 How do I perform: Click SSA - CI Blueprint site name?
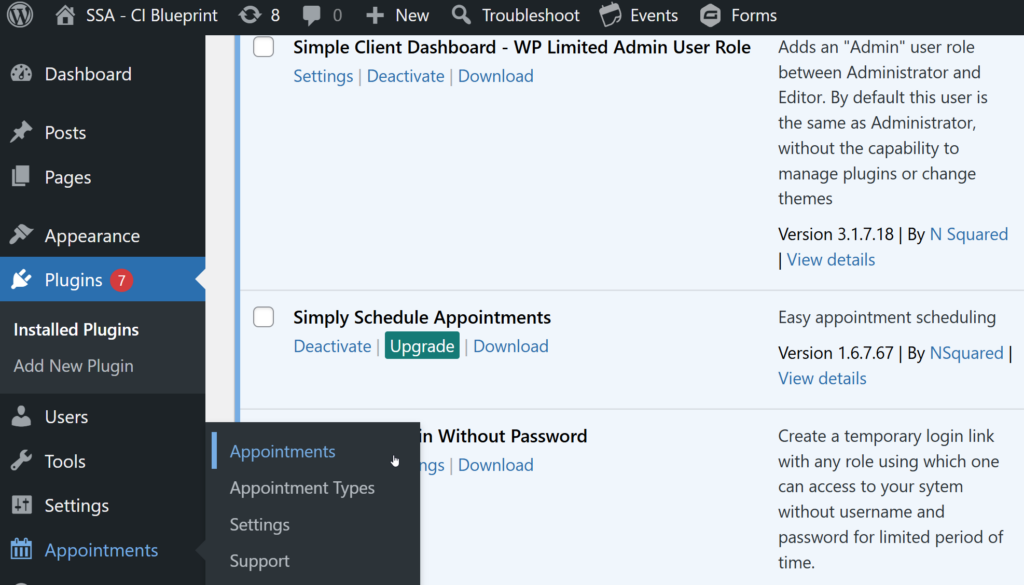(x=152, y=16)
